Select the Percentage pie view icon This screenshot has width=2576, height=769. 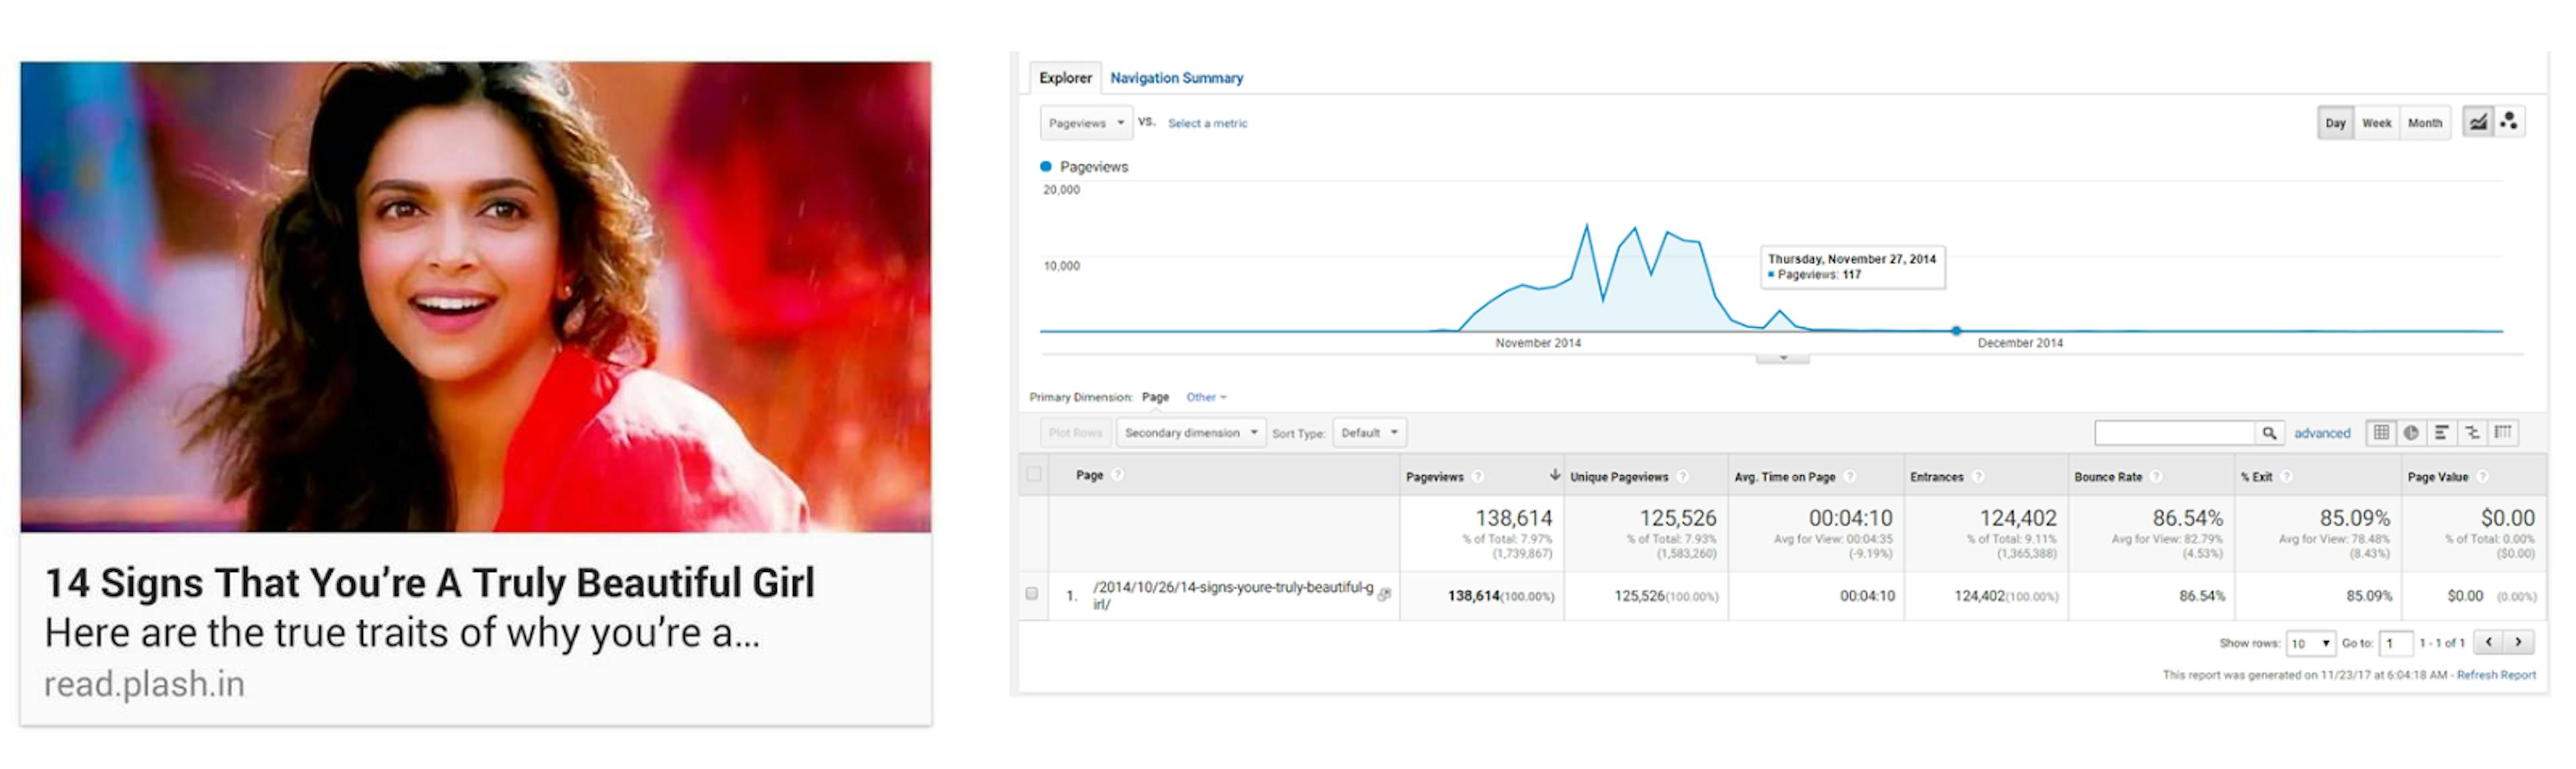[2411, 433]
